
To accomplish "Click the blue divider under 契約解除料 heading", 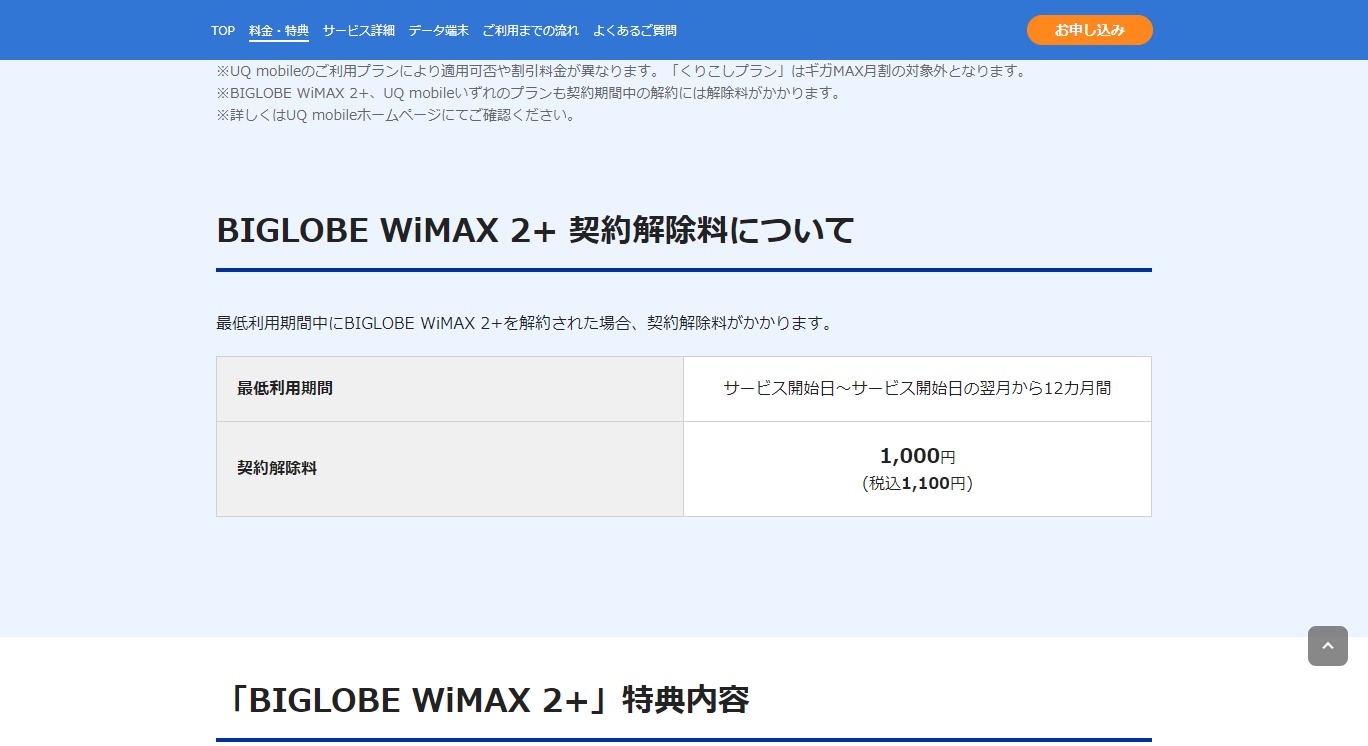I will (x=683, y=270).
